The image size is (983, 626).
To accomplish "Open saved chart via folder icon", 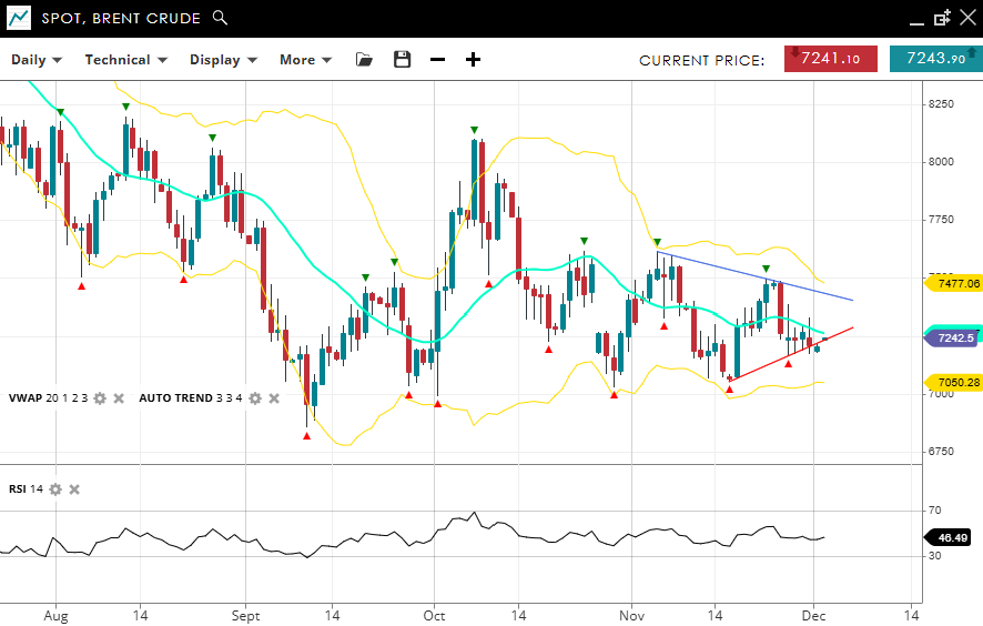I will tap(364, 60).
